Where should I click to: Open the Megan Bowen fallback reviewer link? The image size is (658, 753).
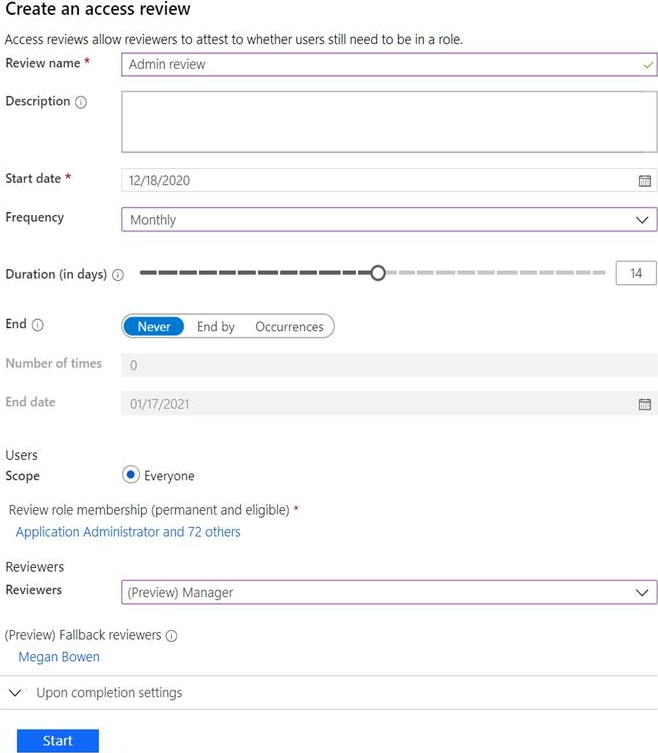59,657
